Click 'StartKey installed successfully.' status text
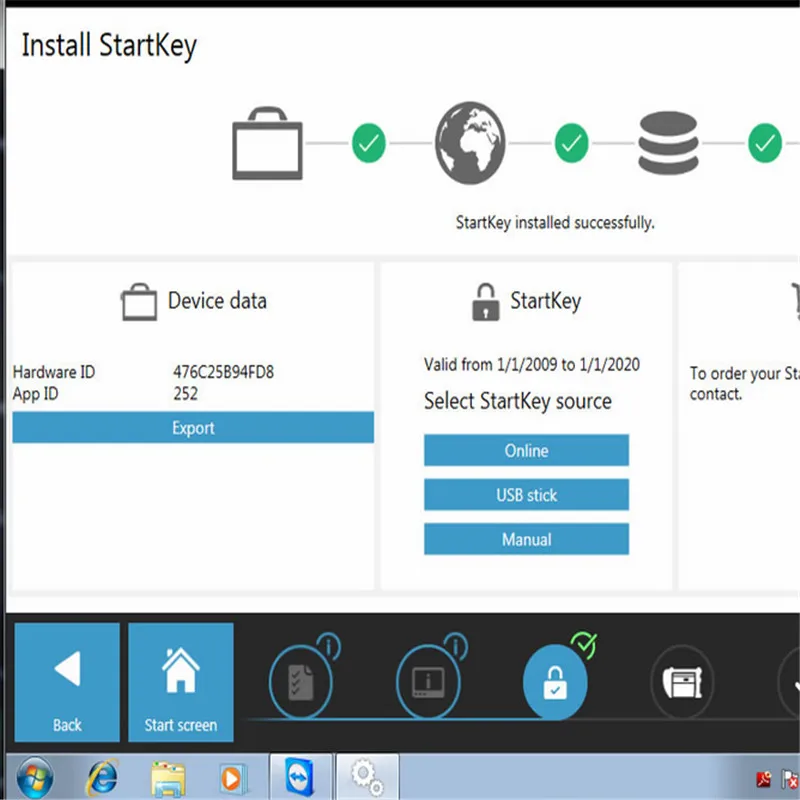The width and height of the screenshot is (800, 800). click(x=555, y=223)
